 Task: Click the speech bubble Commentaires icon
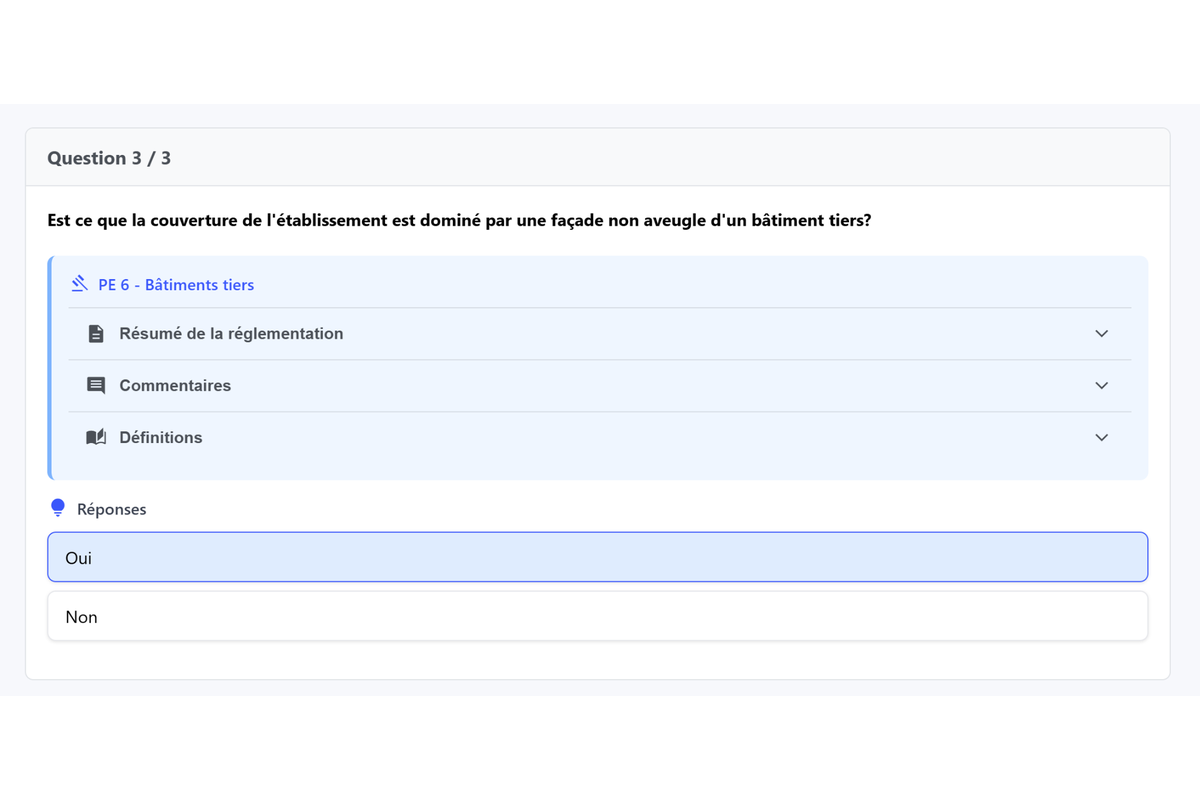pos(96,386)
